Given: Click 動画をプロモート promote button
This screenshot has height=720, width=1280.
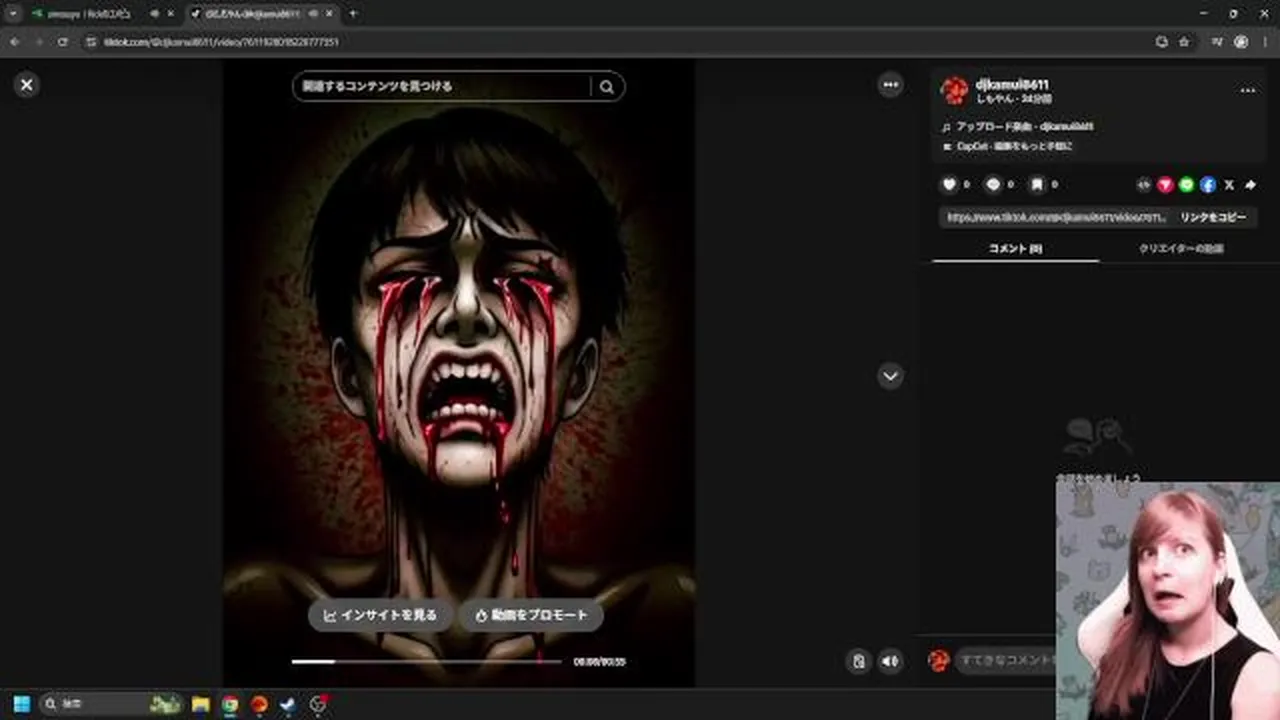Looking at the screenshot, I should [531, 615].
